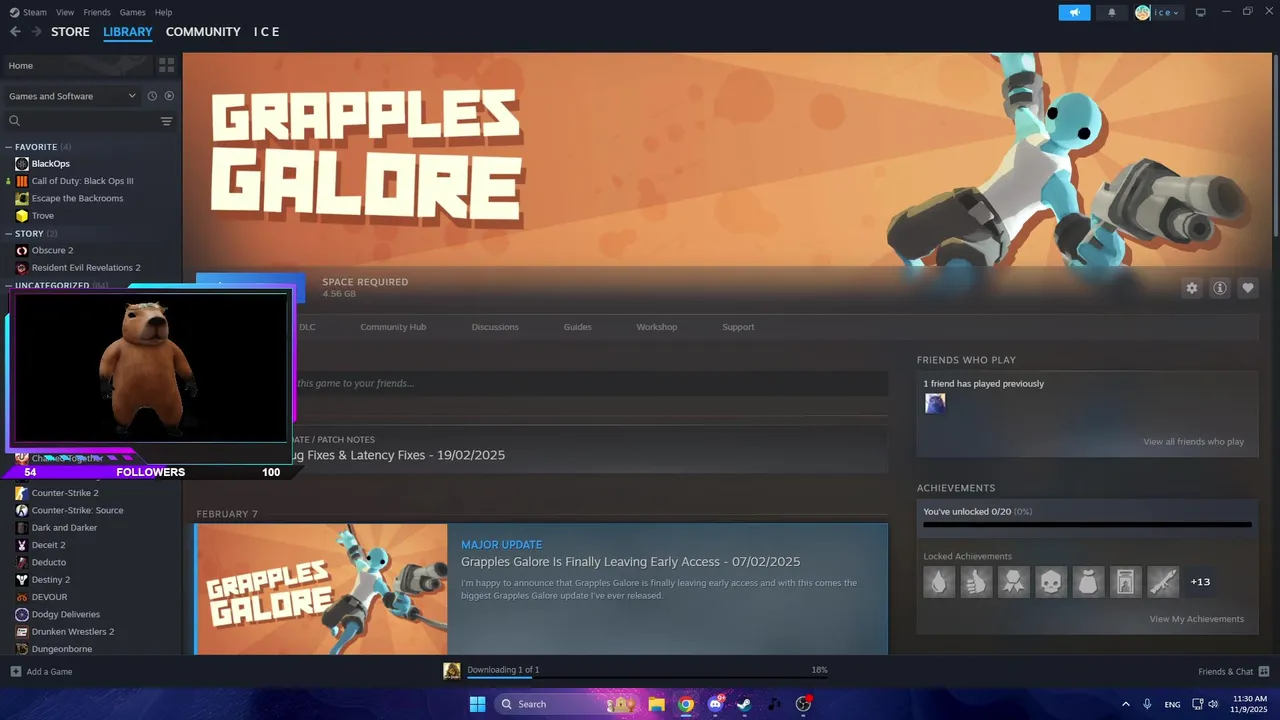Viewport: 1280px width, 720px height.
Task: Select Call of Duty: Black Ops III
Action: [82, 181]
